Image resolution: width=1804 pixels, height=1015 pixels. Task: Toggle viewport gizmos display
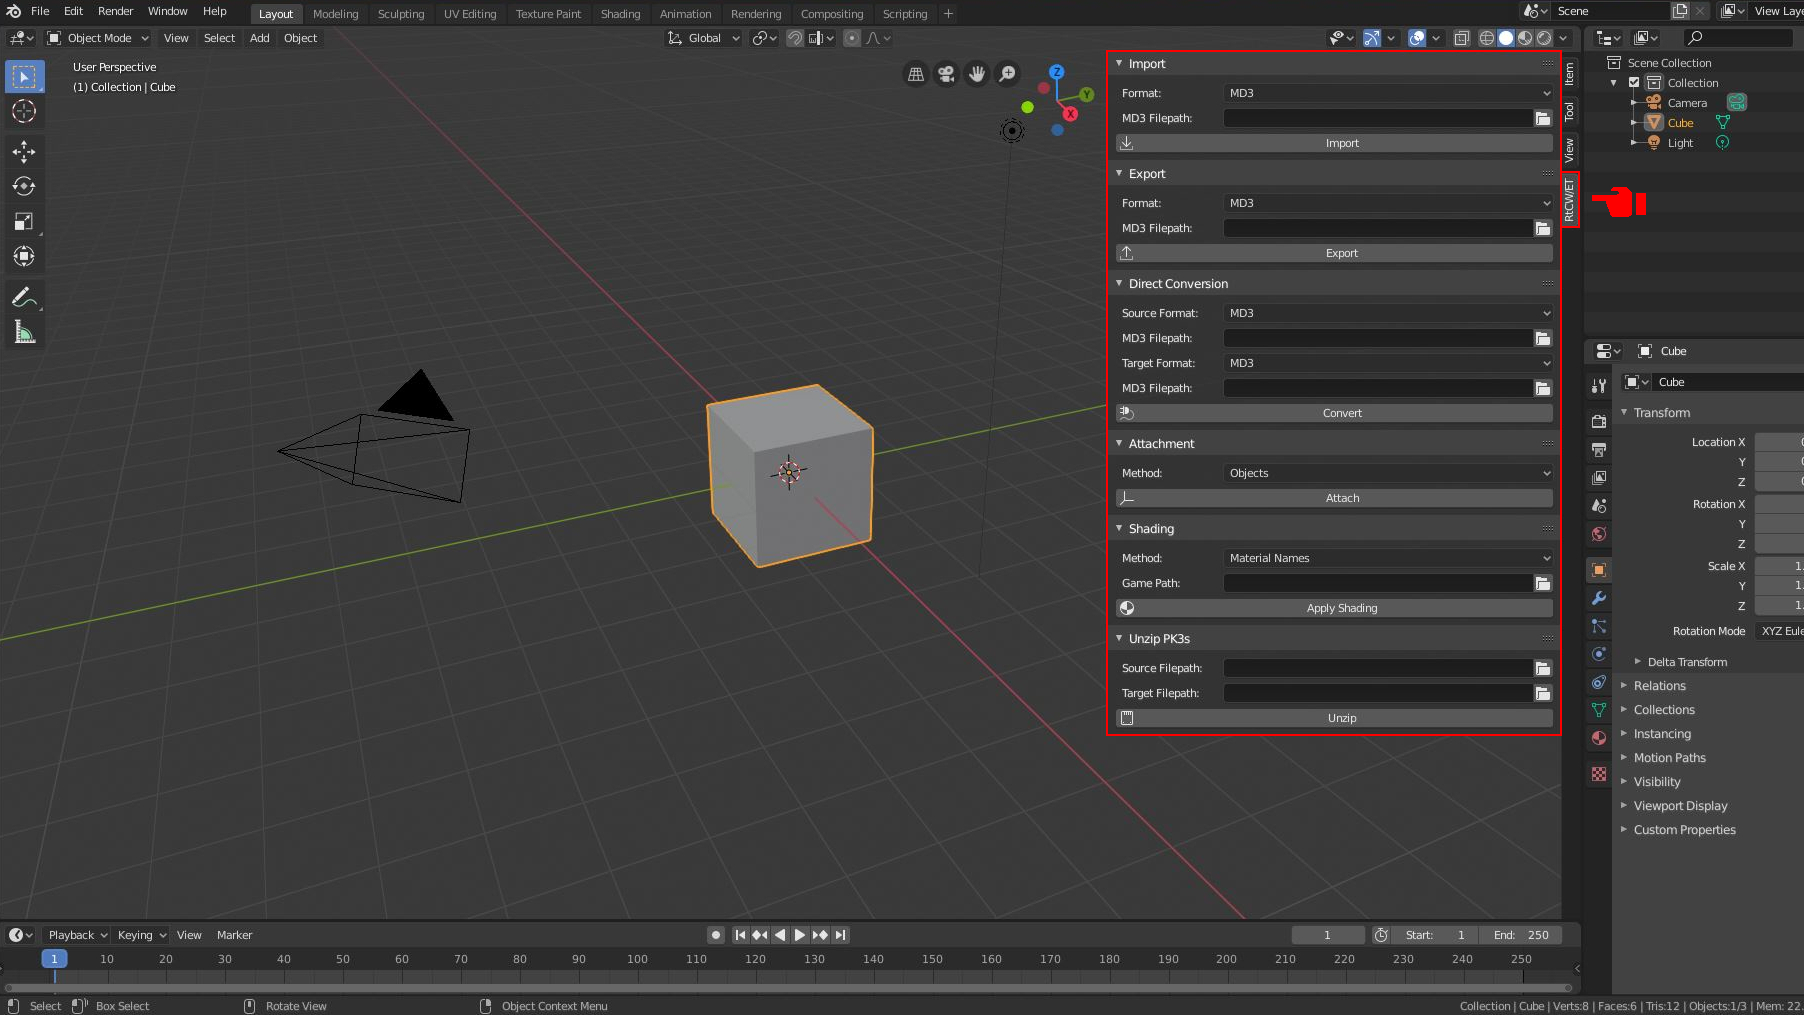1372,38
